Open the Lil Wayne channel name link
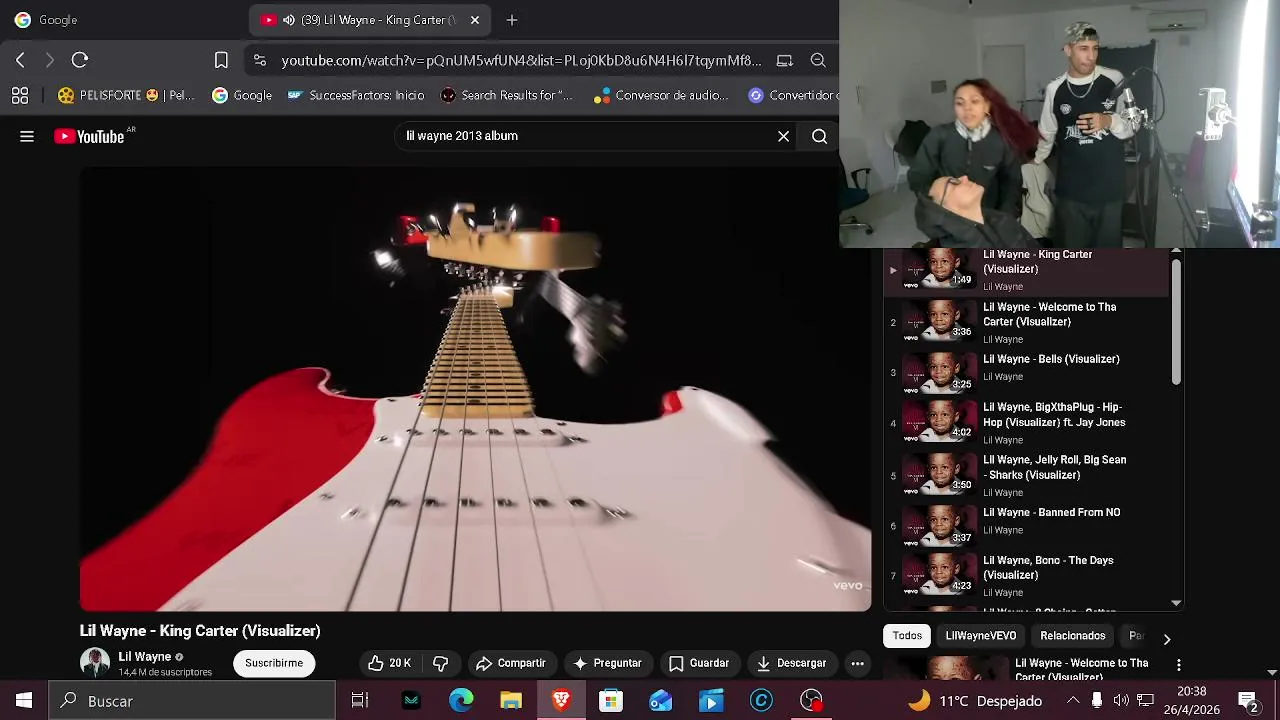The width and height of the screenshot is (1280, 720). tap(144, 657)
